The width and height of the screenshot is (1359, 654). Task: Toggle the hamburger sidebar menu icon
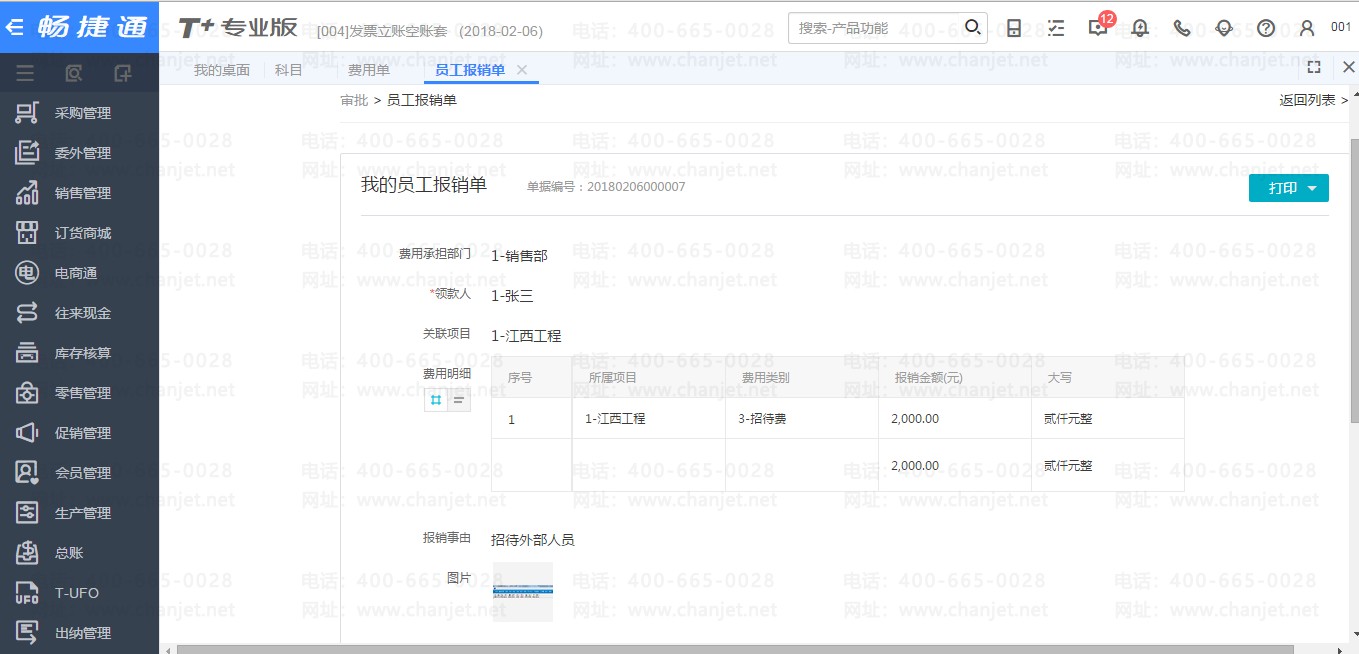point(25,73)
